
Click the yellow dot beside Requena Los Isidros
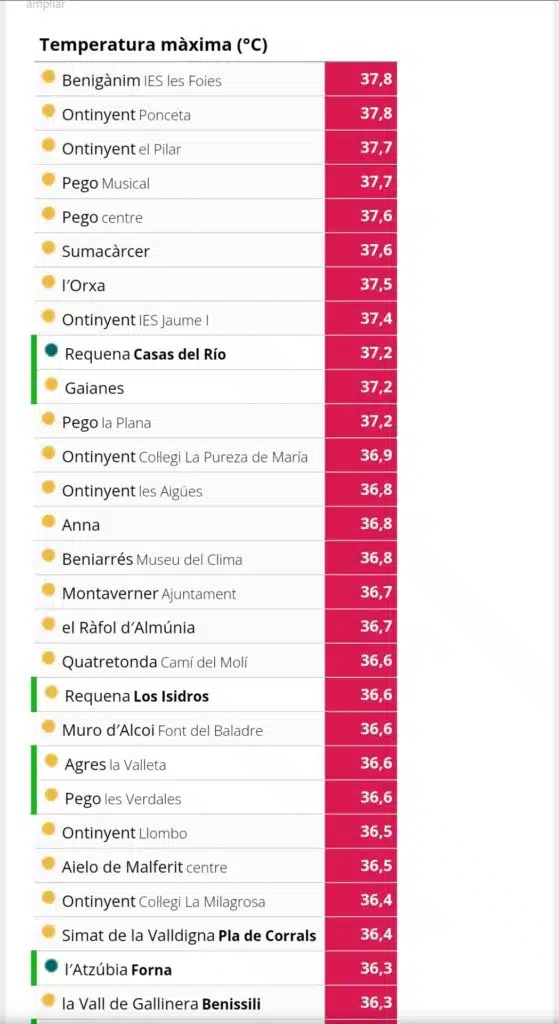[x=51, y=692]
